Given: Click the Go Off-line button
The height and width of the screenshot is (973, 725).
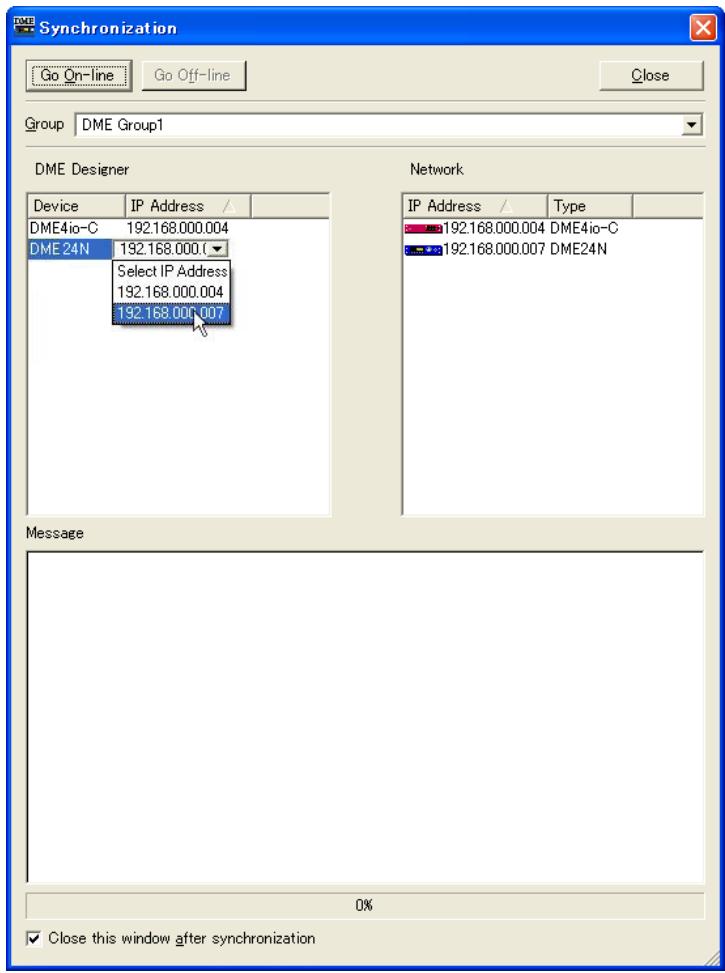Looking at the screenshot, I should pos(193,76).
